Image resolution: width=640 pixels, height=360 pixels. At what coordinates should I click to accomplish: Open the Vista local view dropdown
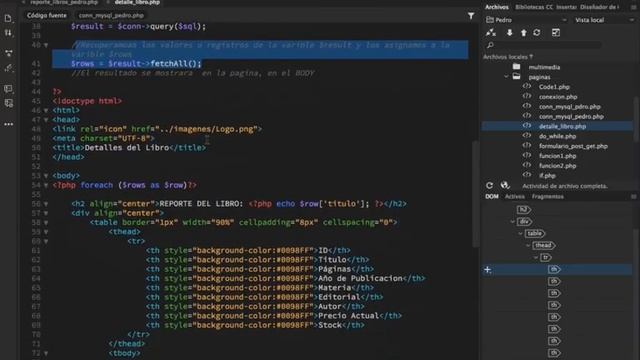tap(603, 20)
